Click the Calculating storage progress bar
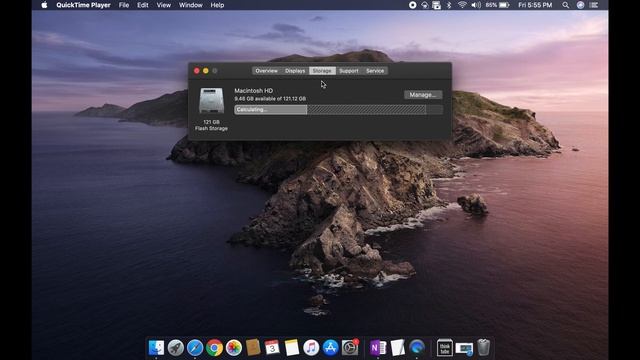Screen dimensions: 640x360 [x=338, y=109]
